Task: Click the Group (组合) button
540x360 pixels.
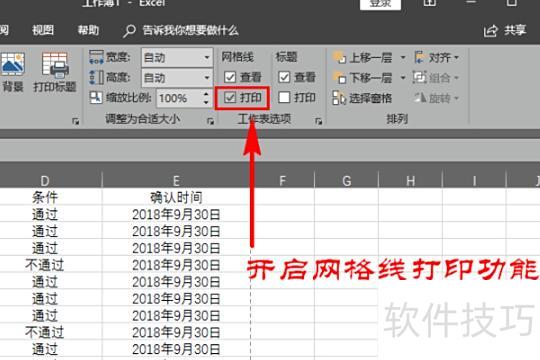Action: [x=436, y=78]
